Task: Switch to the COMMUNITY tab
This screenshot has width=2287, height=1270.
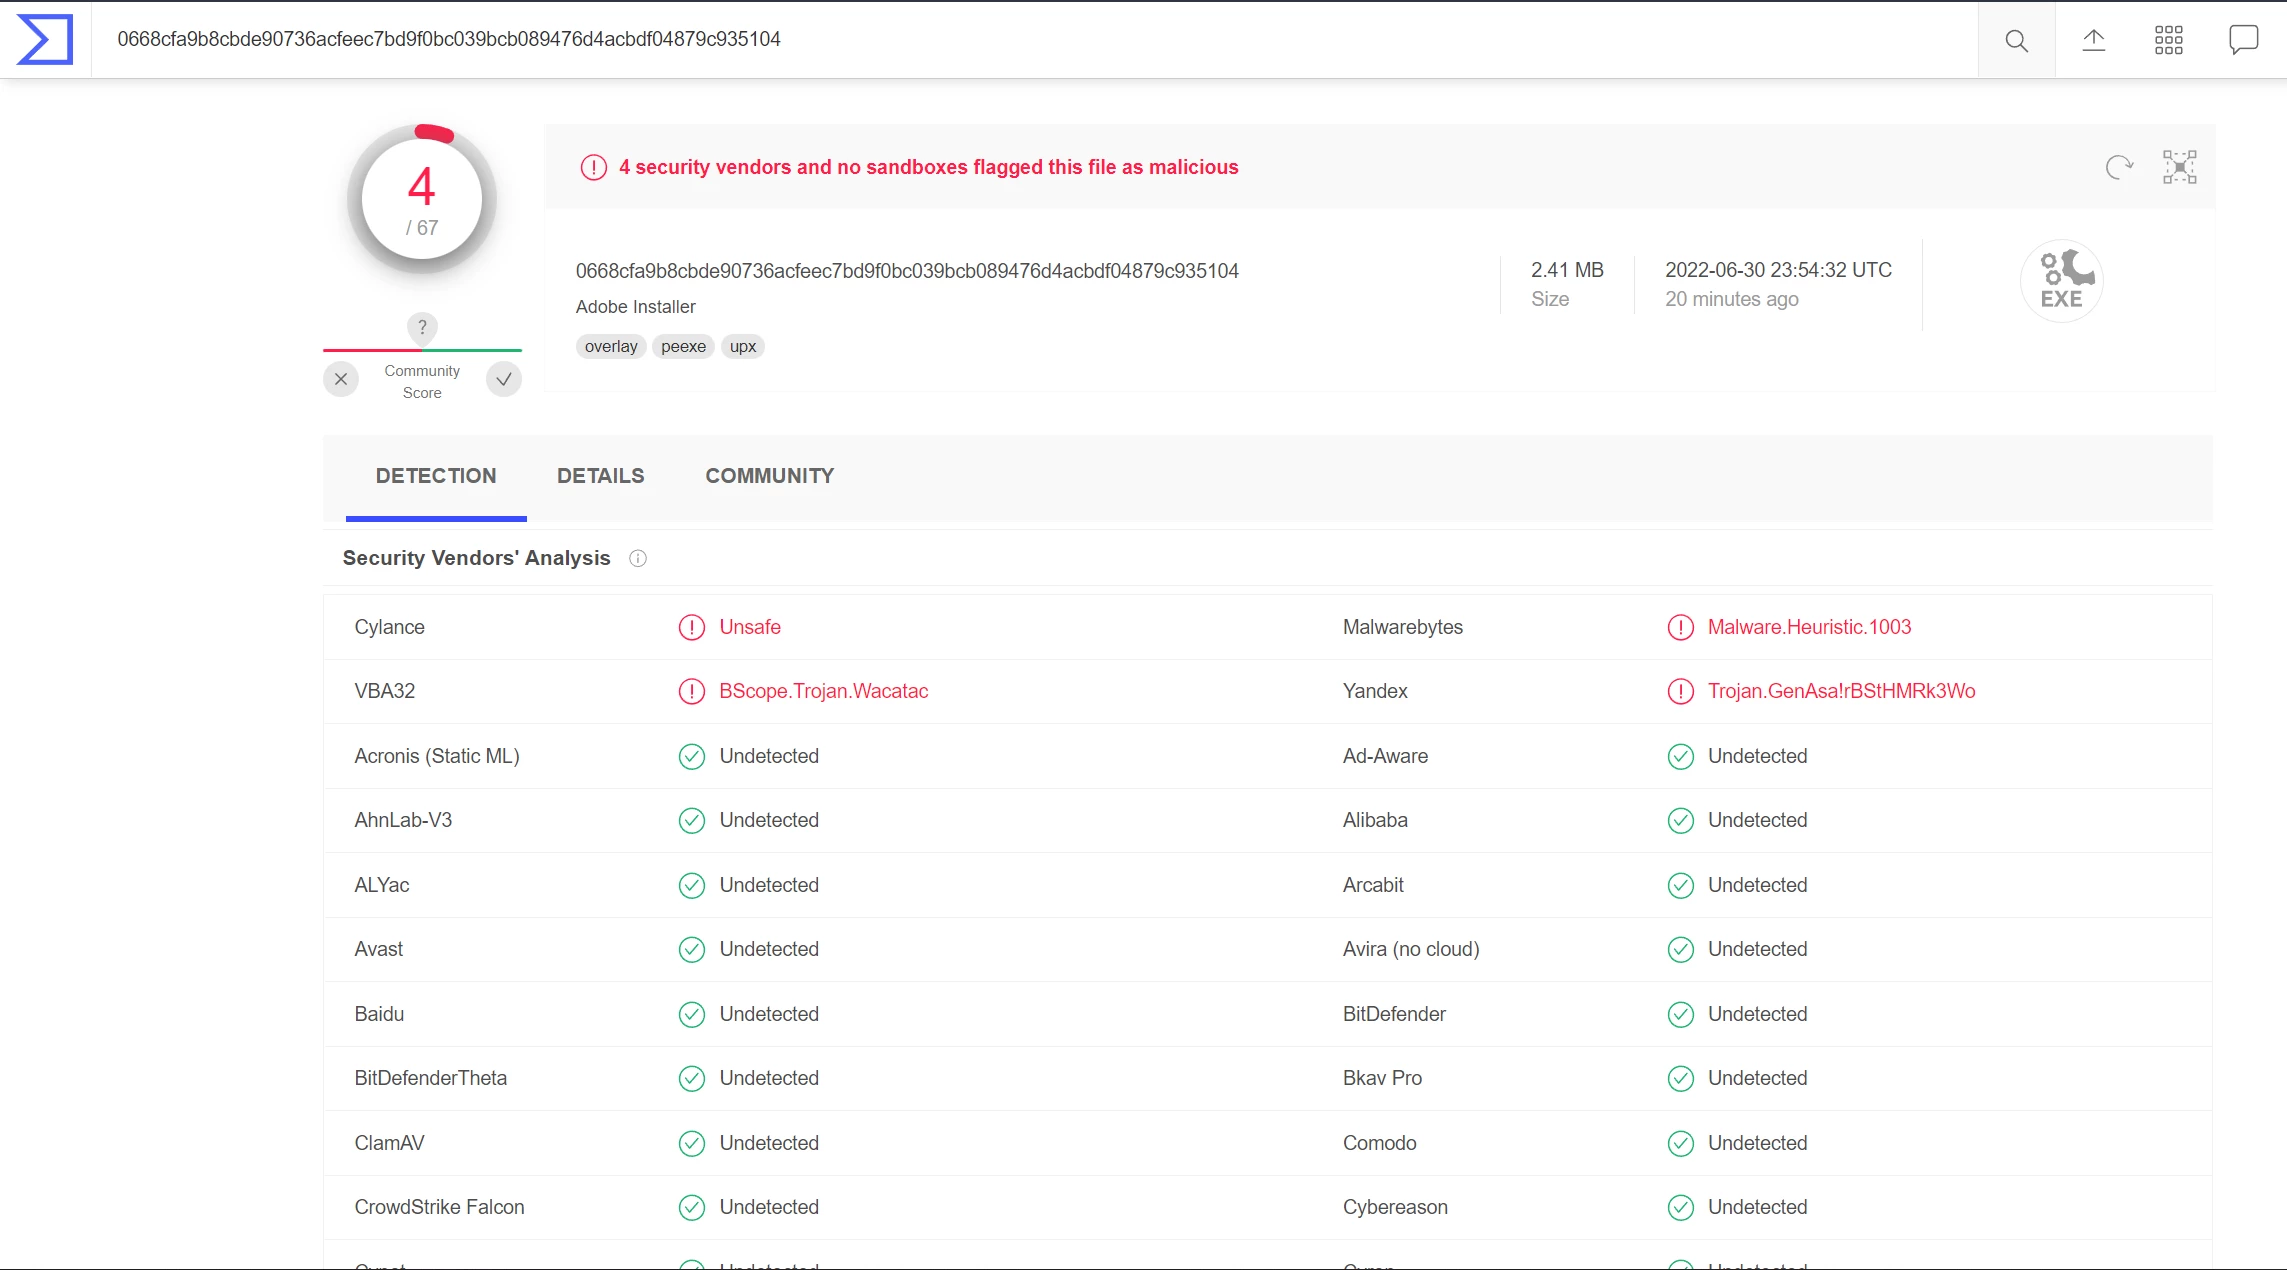Action: (769, 476)
